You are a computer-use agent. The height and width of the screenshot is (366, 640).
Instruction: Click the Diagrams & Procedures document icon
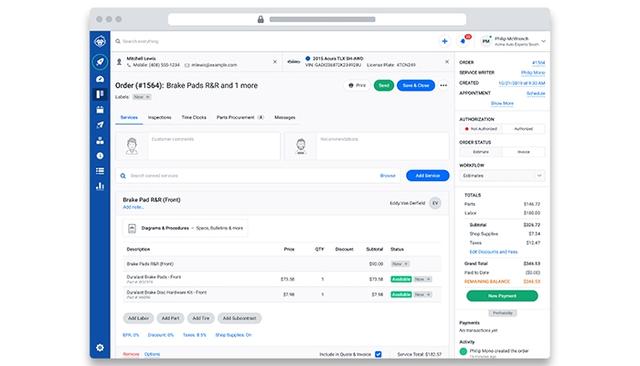[132, 228]
